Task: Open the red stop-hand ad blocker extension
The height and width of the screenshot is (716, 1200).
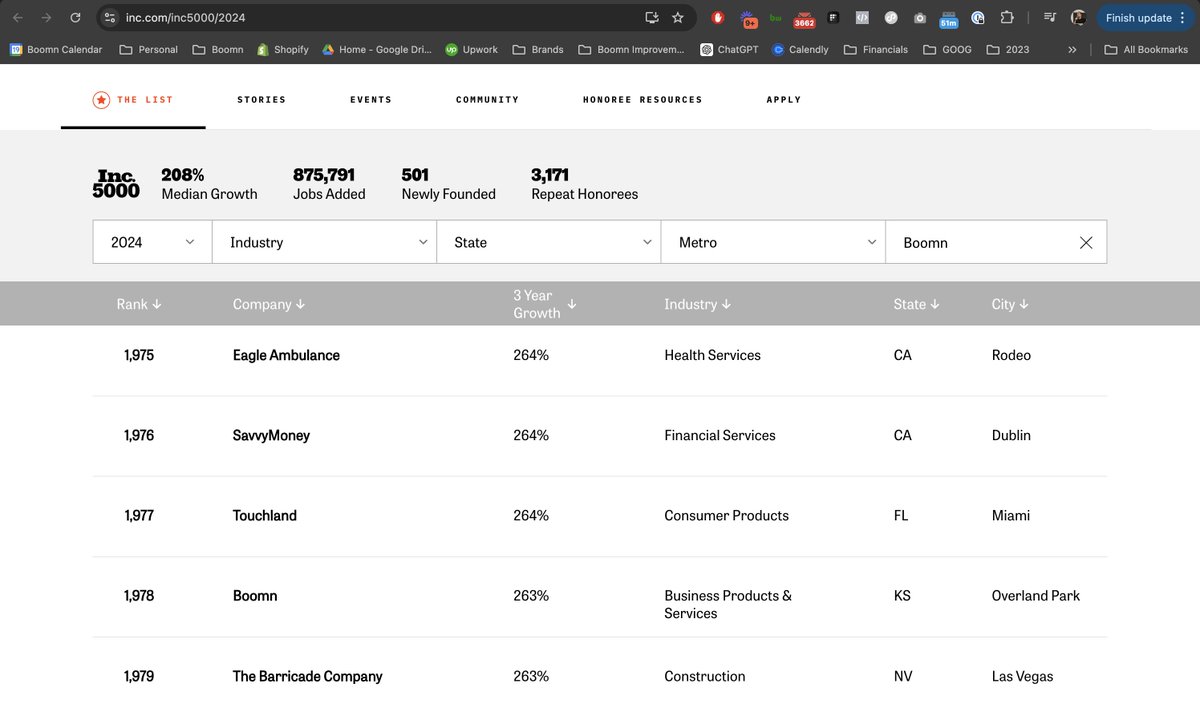Action: click(x=718, y=18)
